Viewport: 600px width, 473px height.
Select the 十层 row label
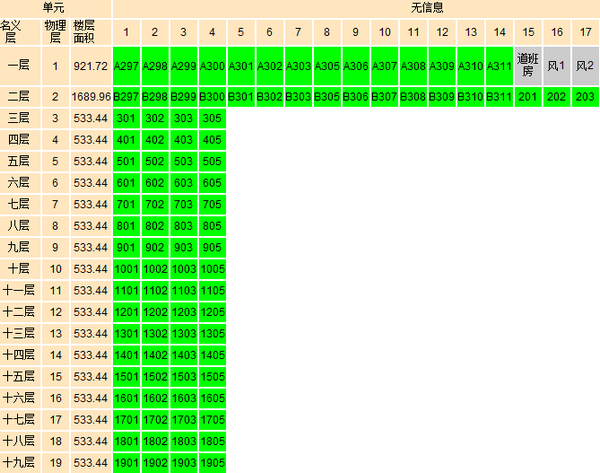(20, 269)
